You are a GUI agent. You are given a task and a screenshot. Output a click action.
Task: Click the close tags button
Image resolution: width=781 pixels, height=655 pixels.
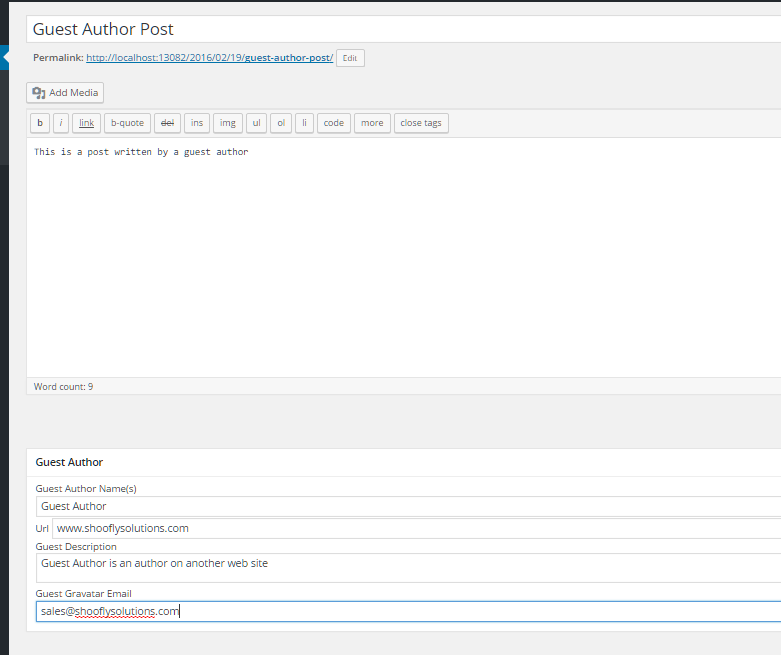pos(421,123)
